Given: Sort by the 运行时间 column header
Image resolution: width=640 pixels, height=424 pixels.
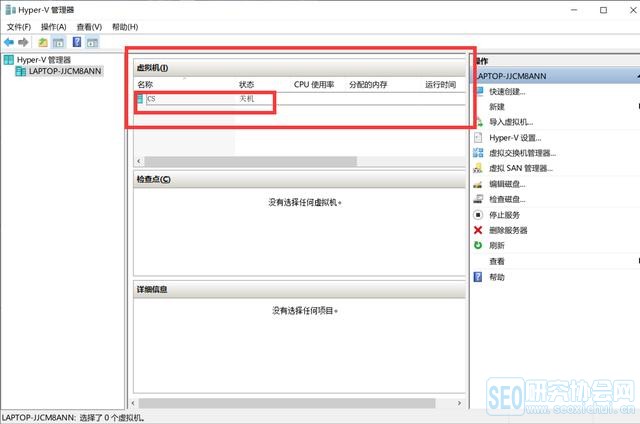Looking at the screenshot, I should [440, 84].
